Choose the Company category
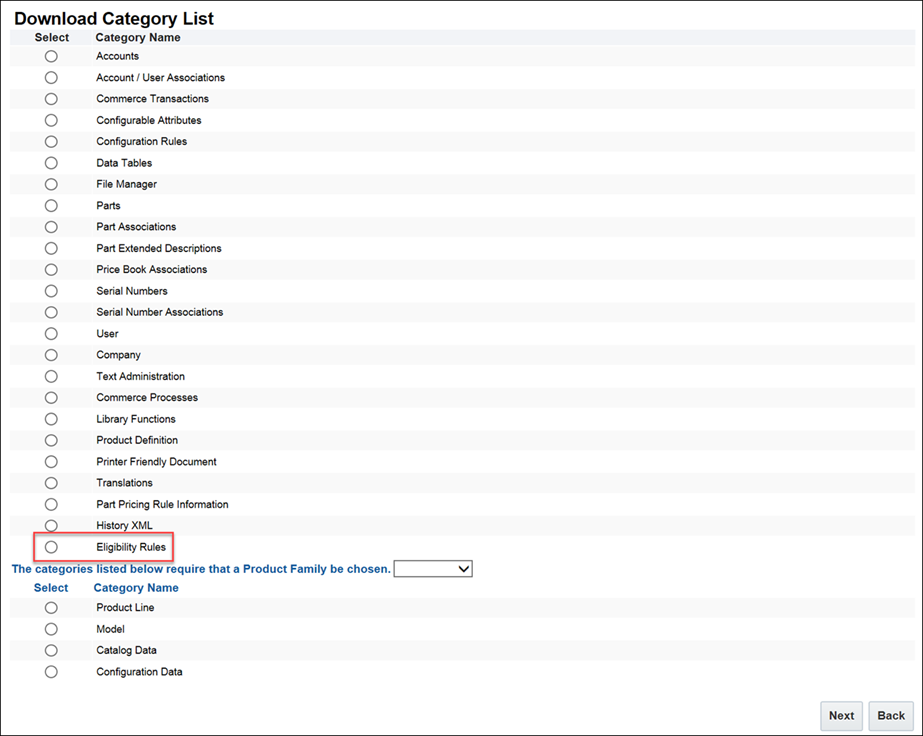 [x=51, y=355]
